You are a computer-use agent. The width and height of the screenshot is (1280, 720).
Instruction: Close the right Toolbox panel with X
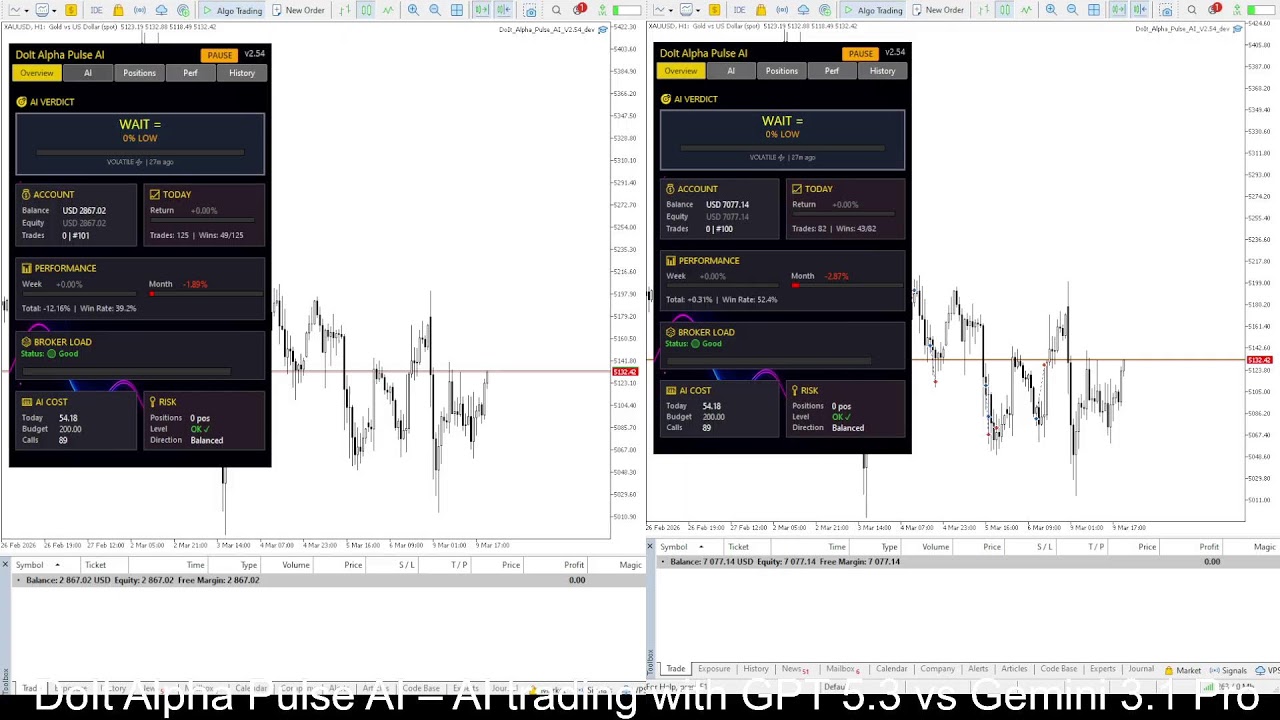click(650, 546)
